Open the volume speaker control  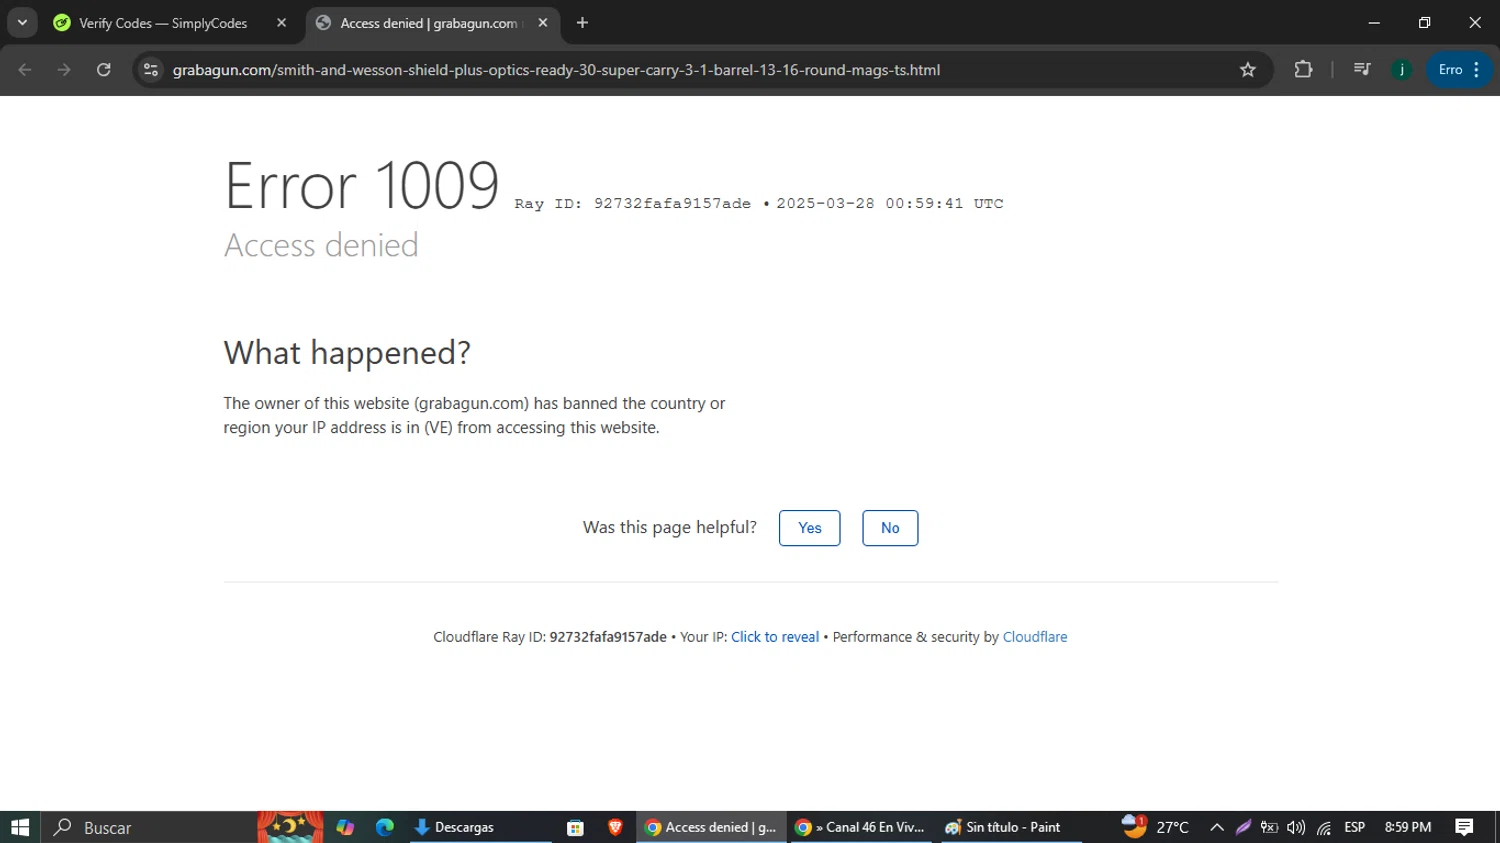1296,827
